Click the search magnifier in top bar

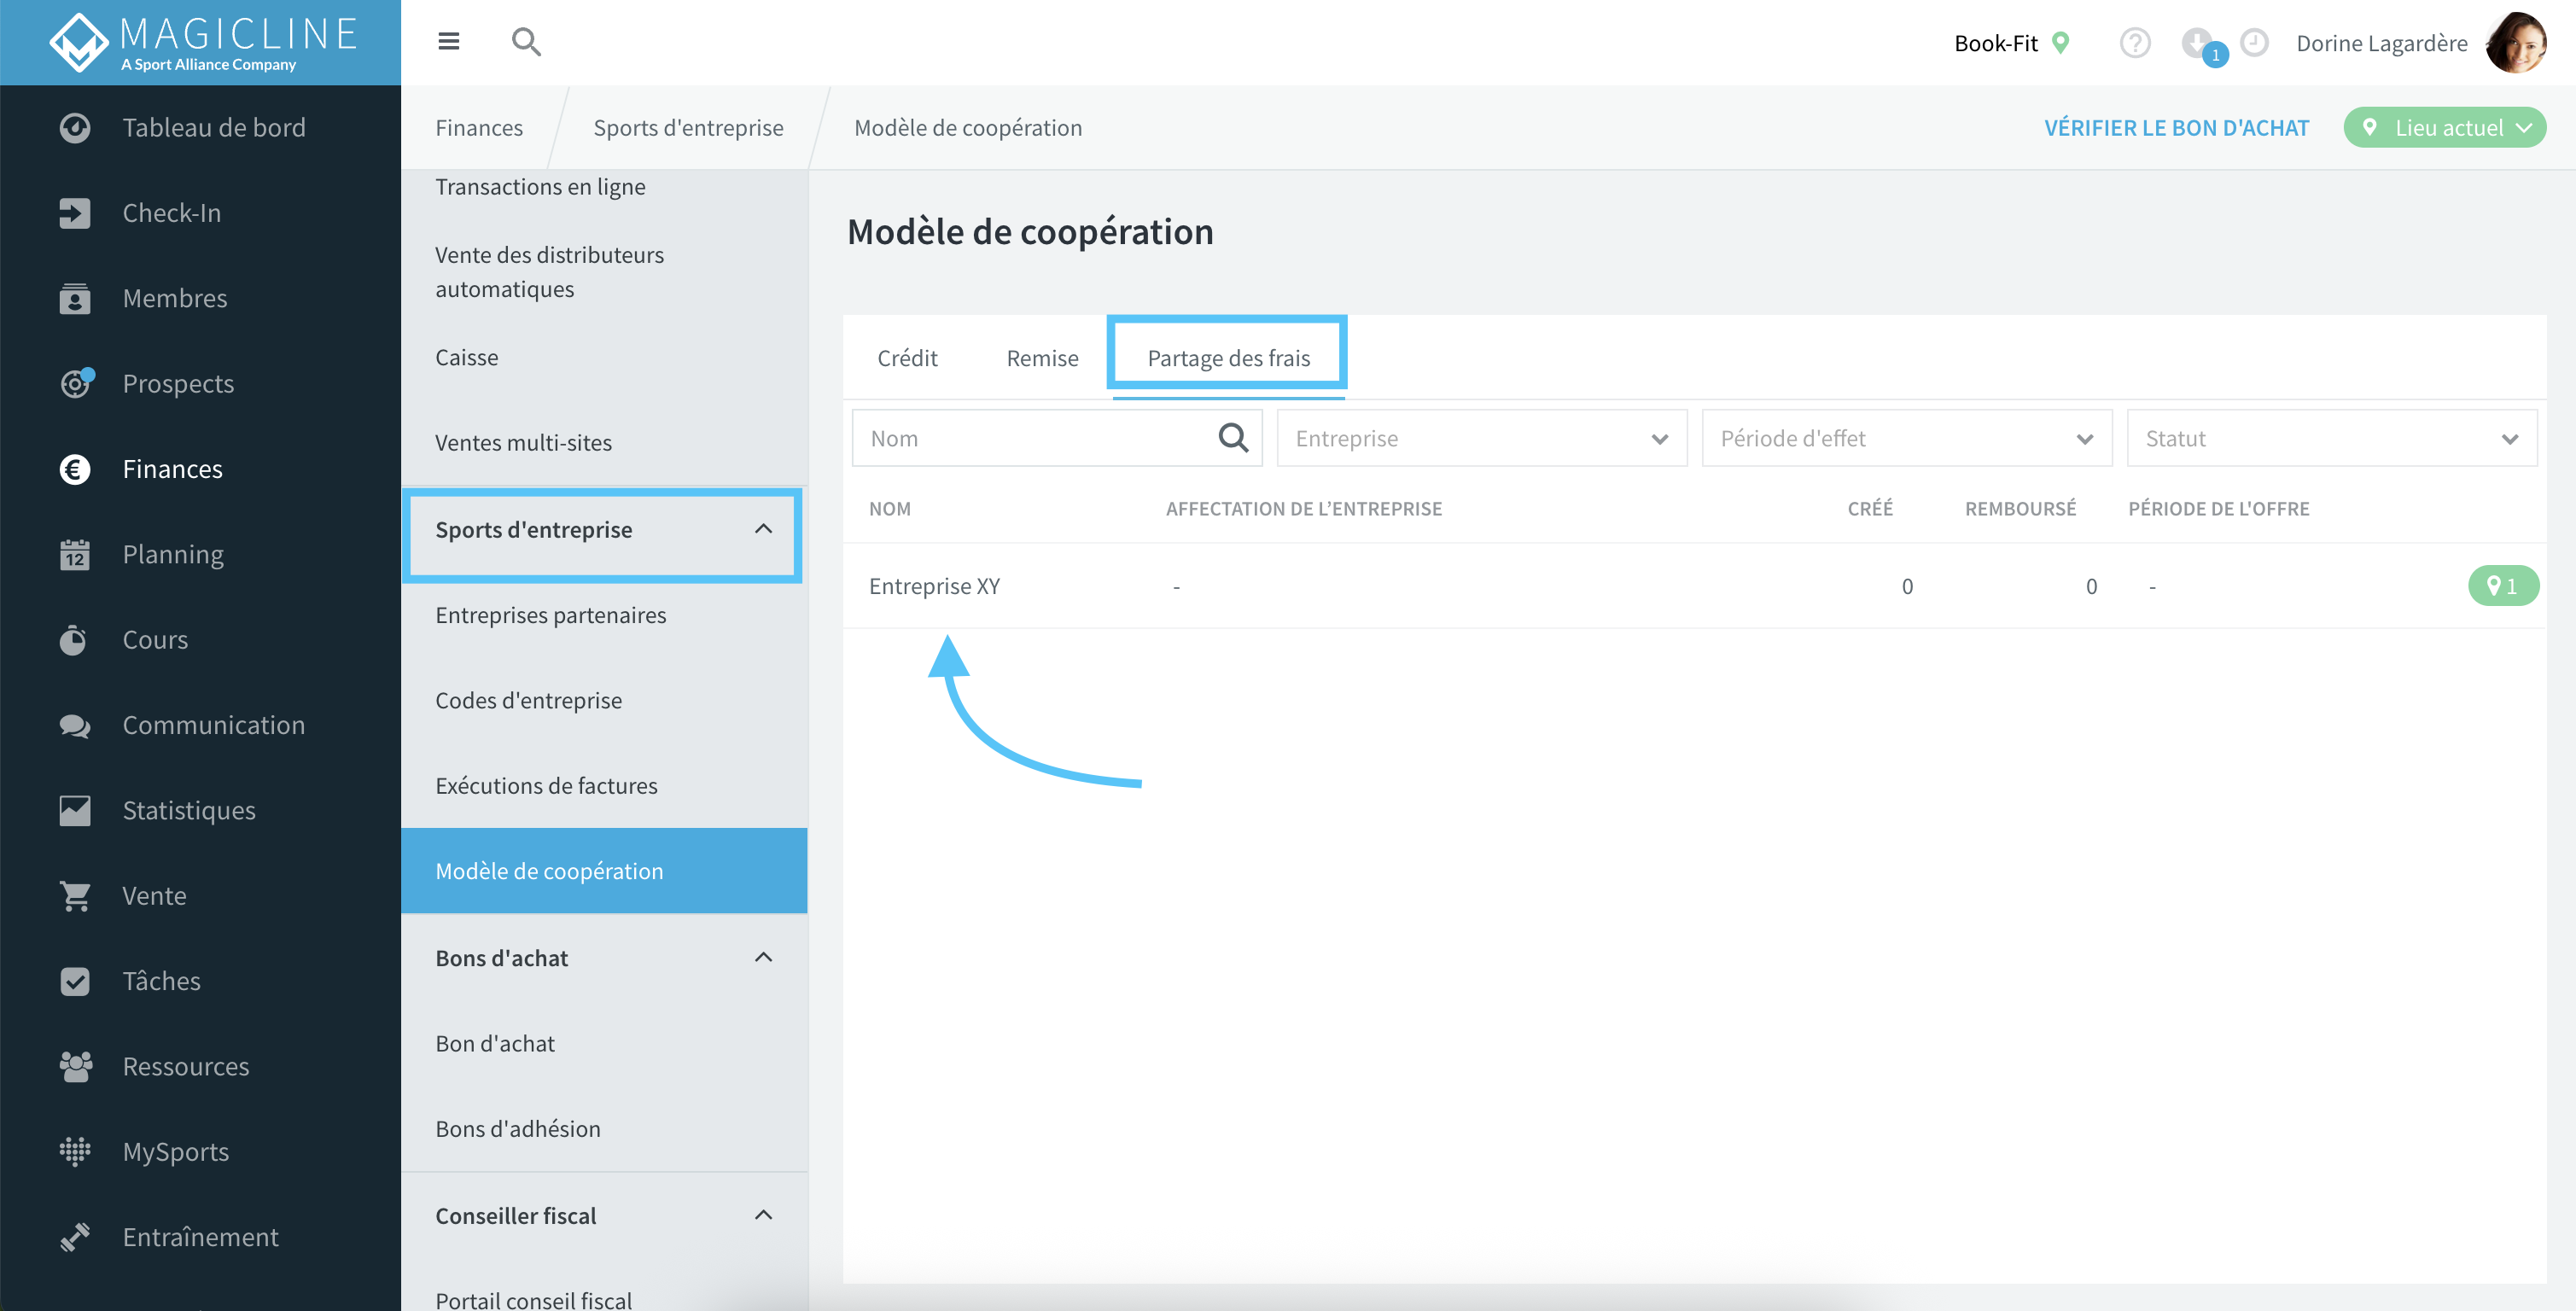click(526, 42)
